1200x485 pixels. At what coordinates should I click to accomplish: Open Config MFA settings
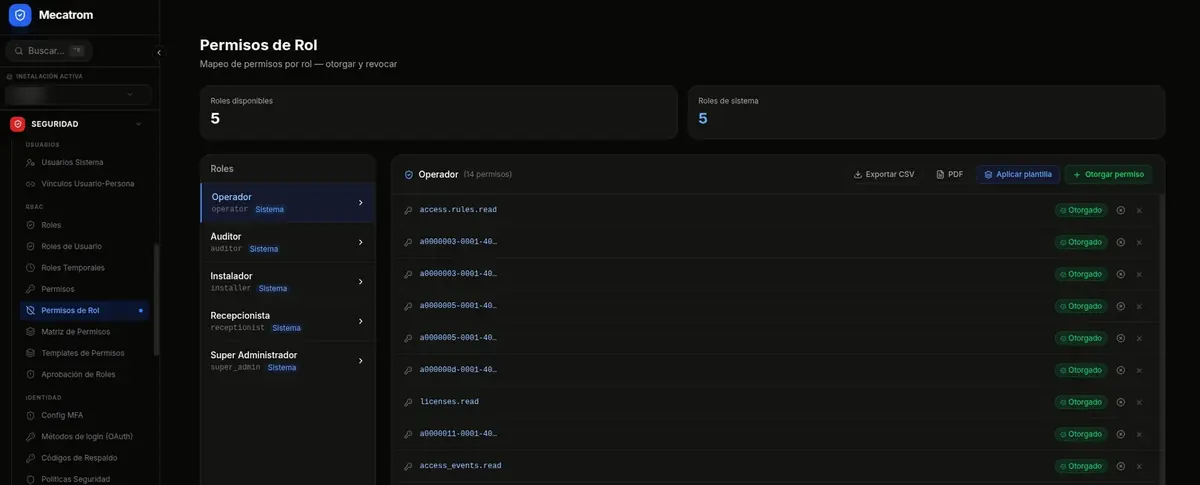point(85,415)
